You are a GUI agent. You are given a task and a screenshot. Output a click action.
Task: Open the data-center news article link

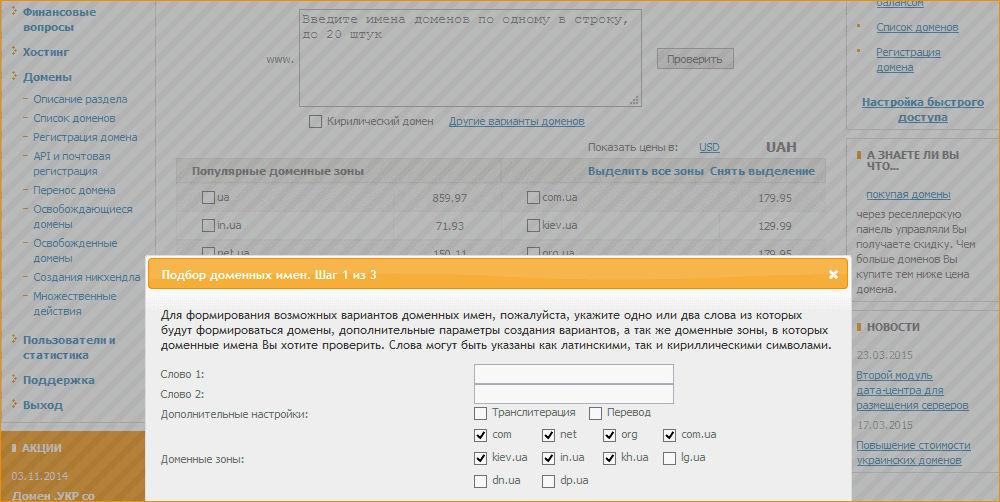[x=912, y=391]
